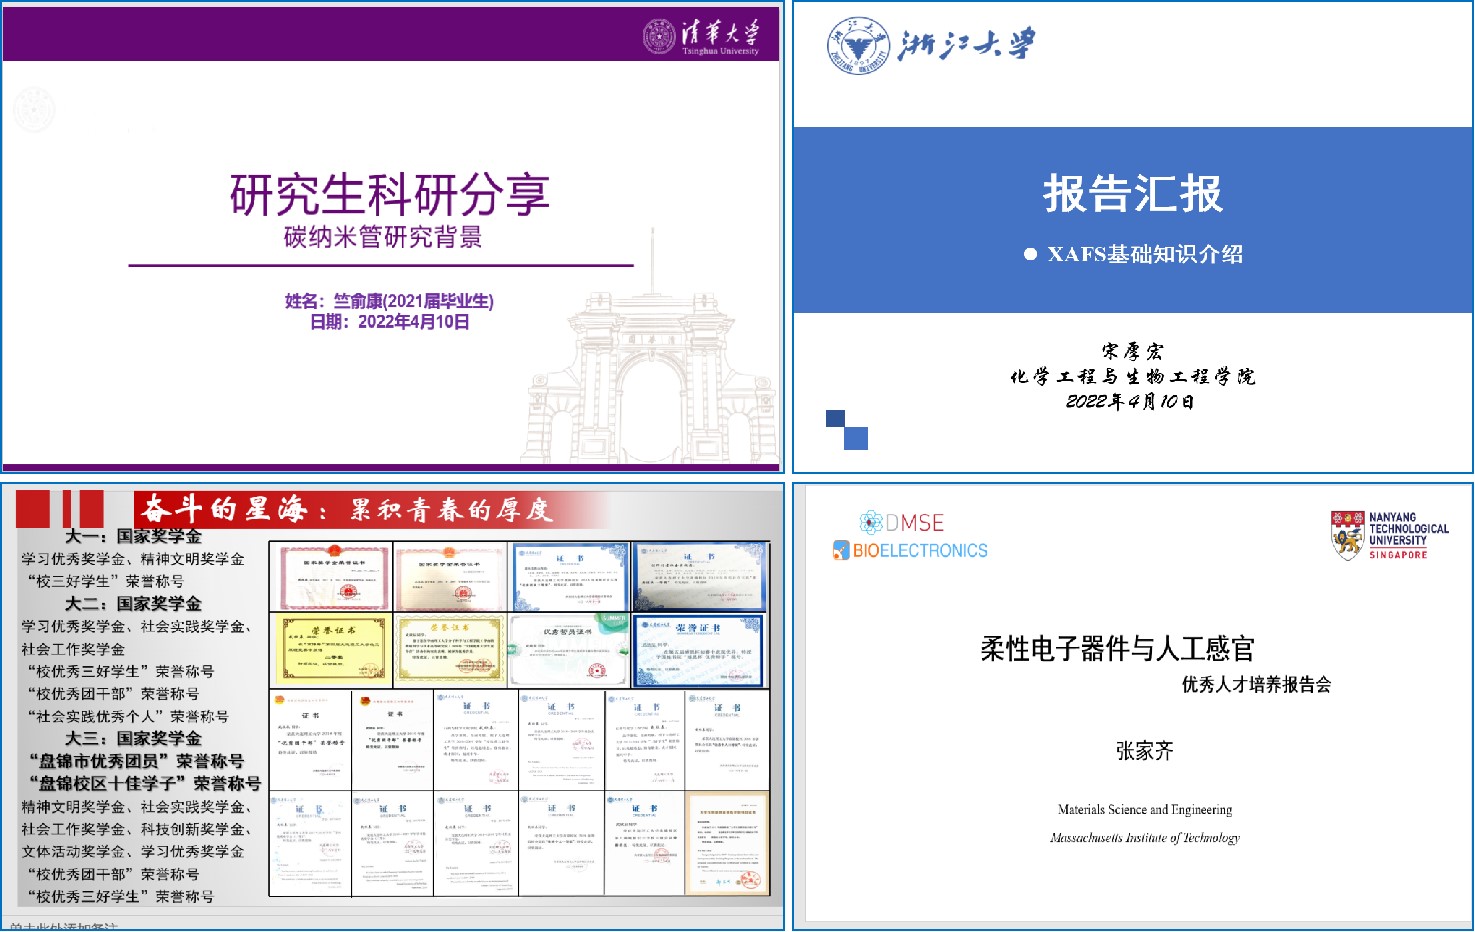The width and height of the screenshot is (1475, 932).
Task: Select the 盘锦校区十佳学子 honor line
Action: 144,783
